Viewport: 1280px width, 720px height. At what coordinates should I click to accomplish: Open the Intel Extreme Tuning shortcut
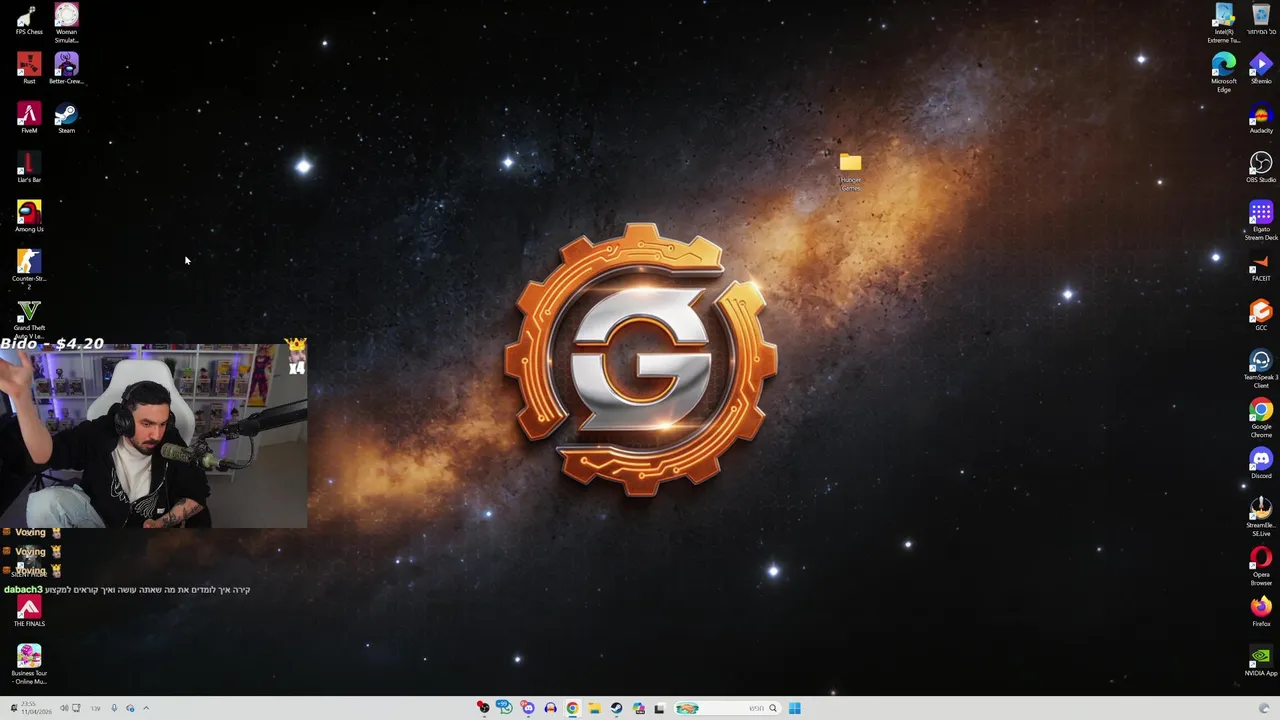point(1224,23)
